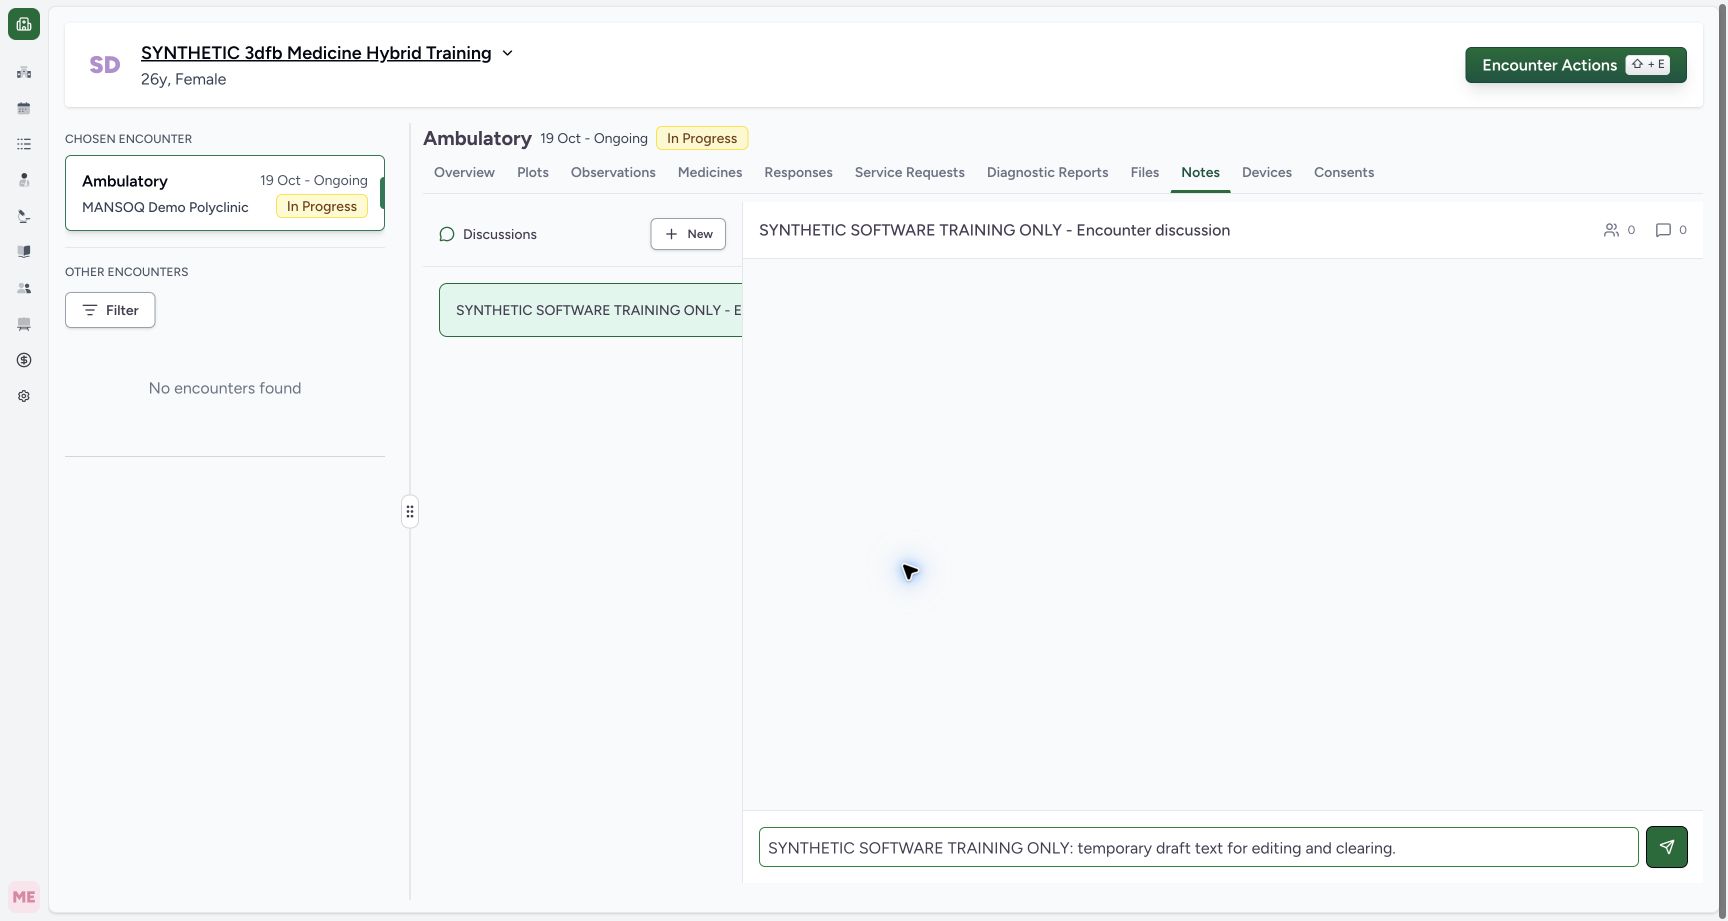Open the settings gear icon in sidebar

click(x=24, y=396)
